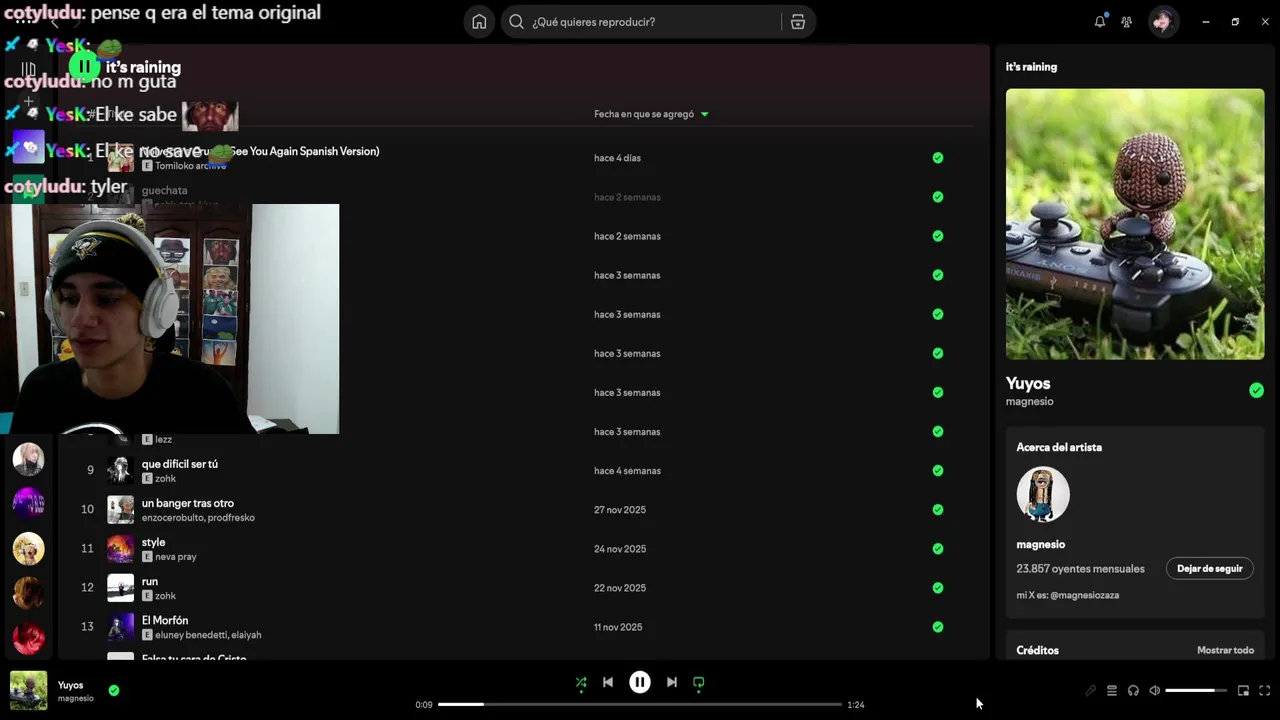Toggle saved check on 'style' row

[x=938, y=549]
